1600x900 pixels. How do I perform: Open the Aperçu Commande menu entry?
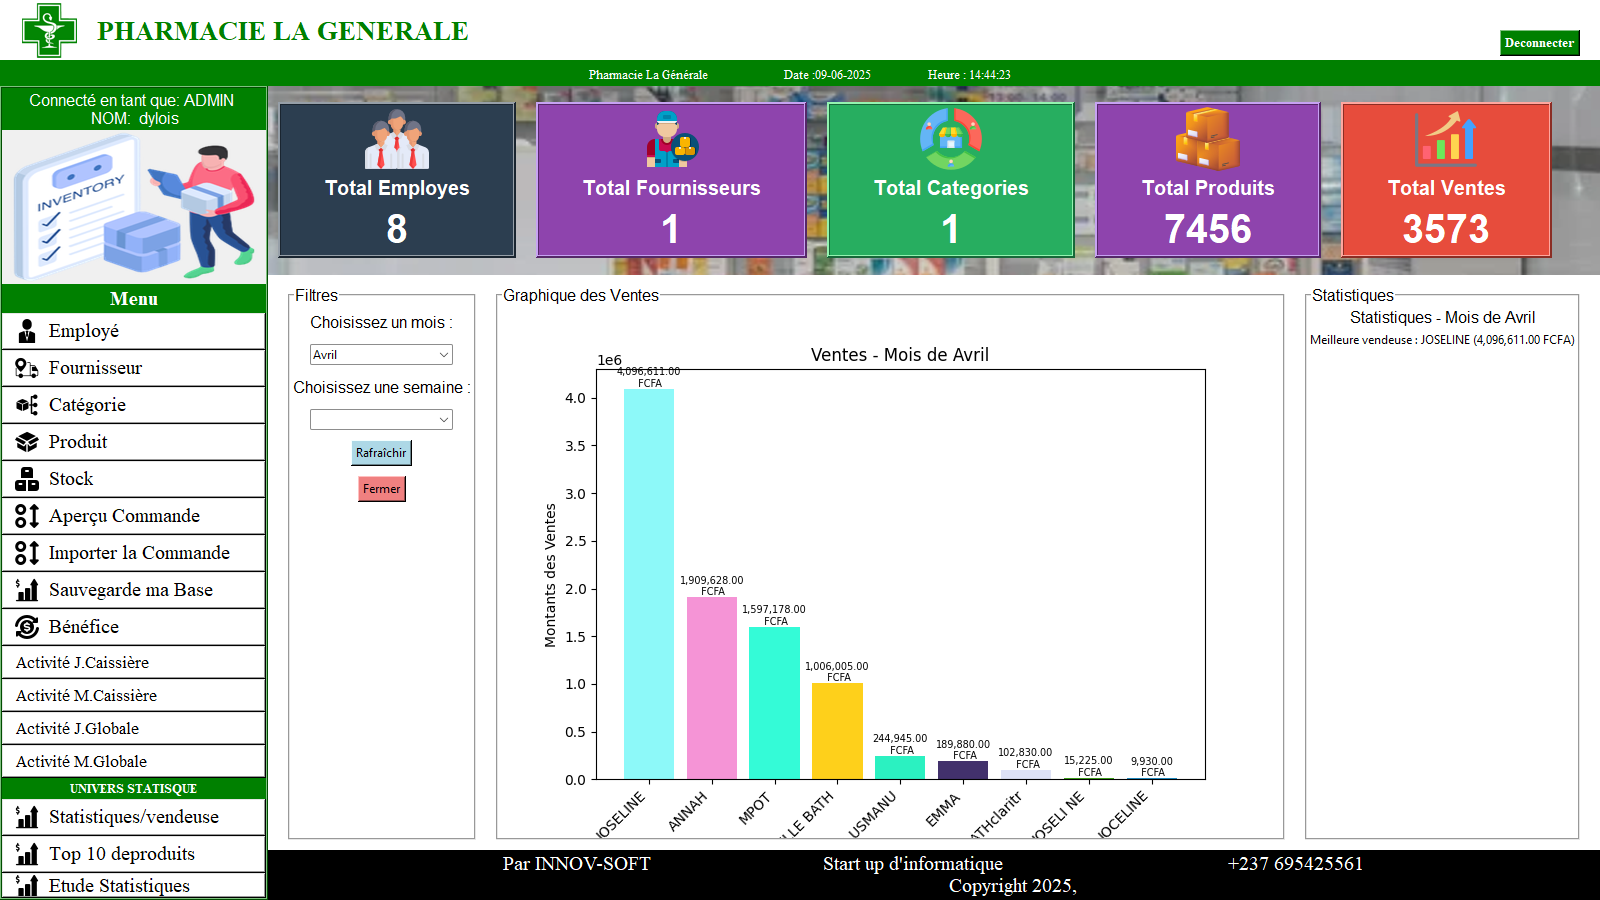pos(124,516)
